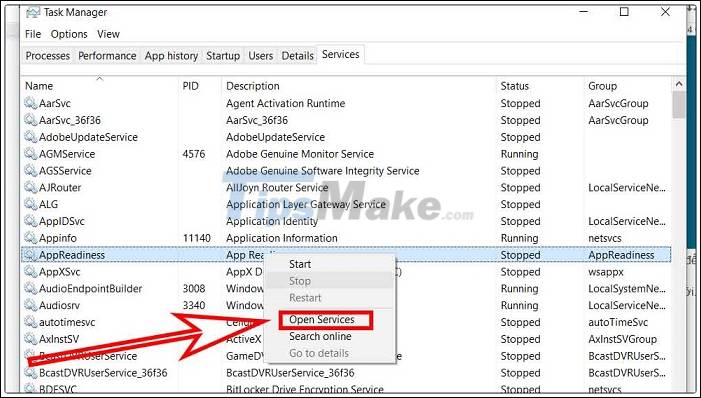701x398 pixels.
Task: Click the gear icon beside ALG
Action: (x=30, y=204)
